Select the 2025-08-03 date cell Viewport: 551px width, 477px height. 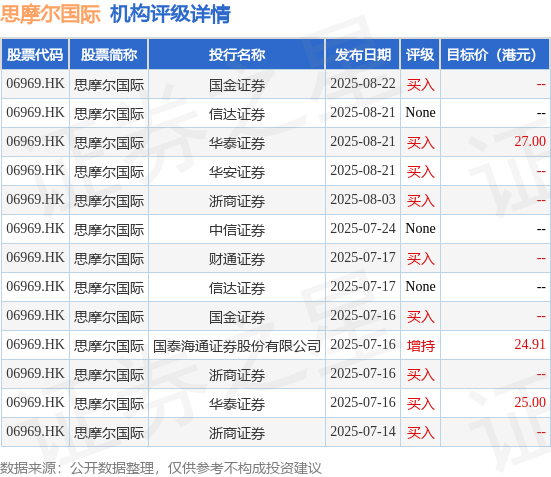pyautogui.click(x=363, y=200)
